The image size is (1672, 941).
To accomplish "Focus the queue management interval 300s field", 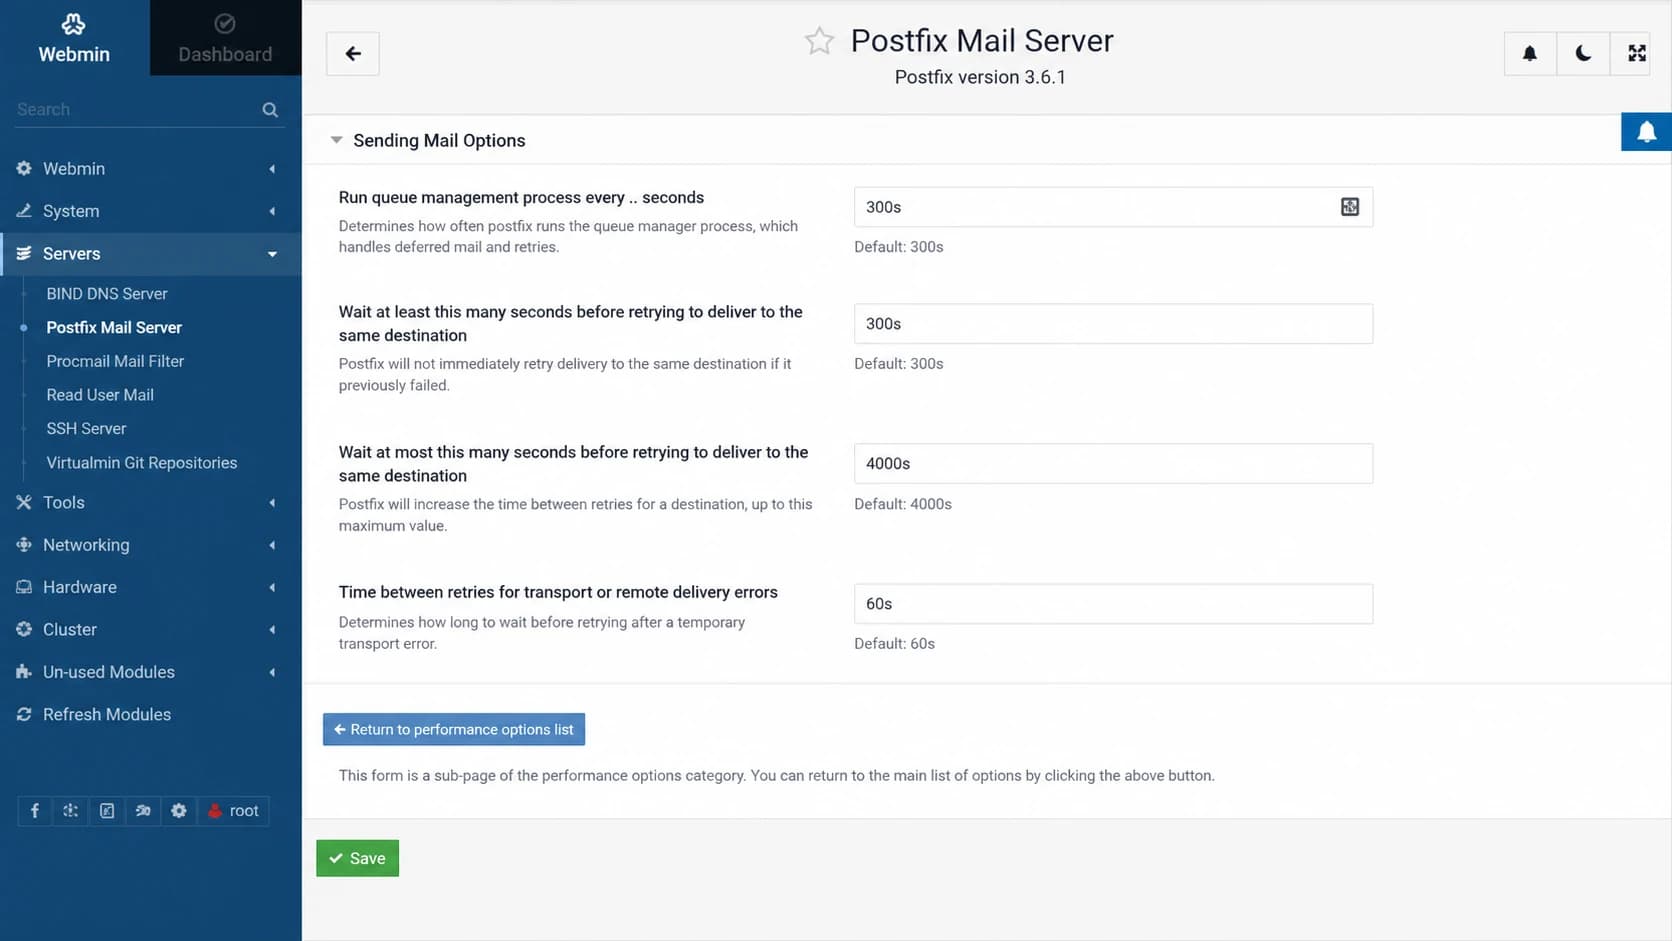I will click(1113, 207).
